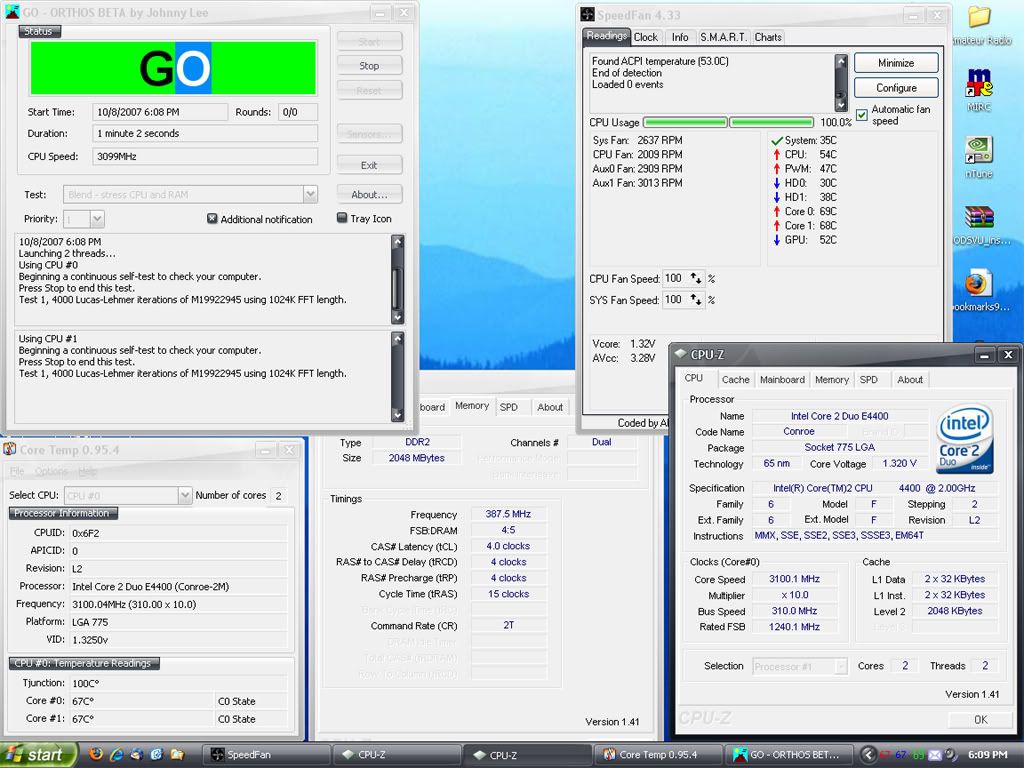This screenshot has height=768, width=1024.
Task: Click the CPU Fan Speed value field
Action: click(675, 279)
